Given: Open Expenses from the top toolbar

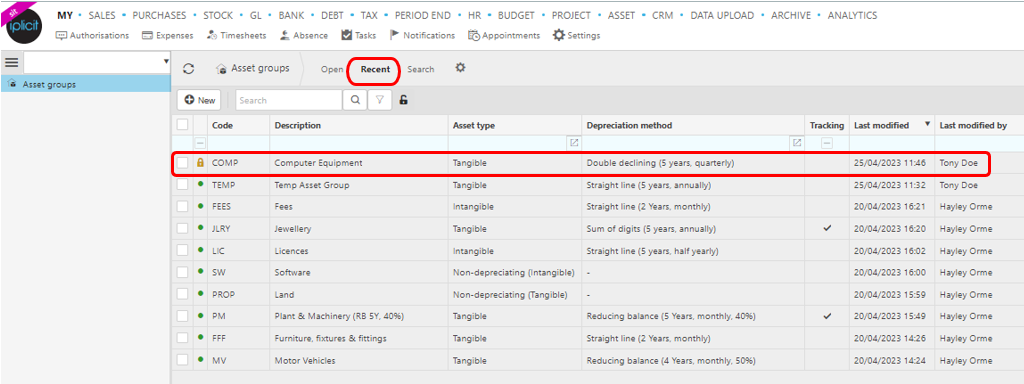Looking at the screenshot, I should click(167, 35).
